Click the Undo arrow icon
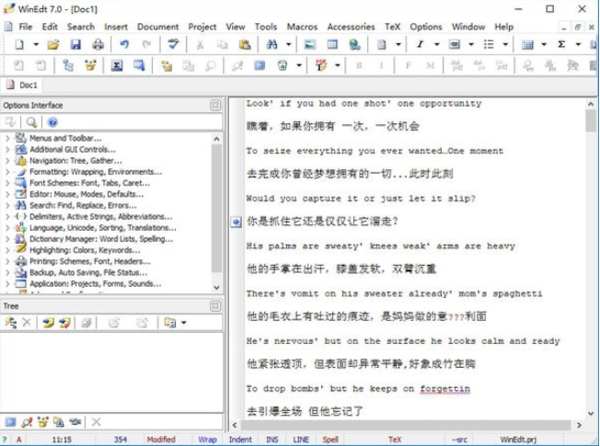The width and height of the screenshot is (600, 446). [x=123, y=45]
